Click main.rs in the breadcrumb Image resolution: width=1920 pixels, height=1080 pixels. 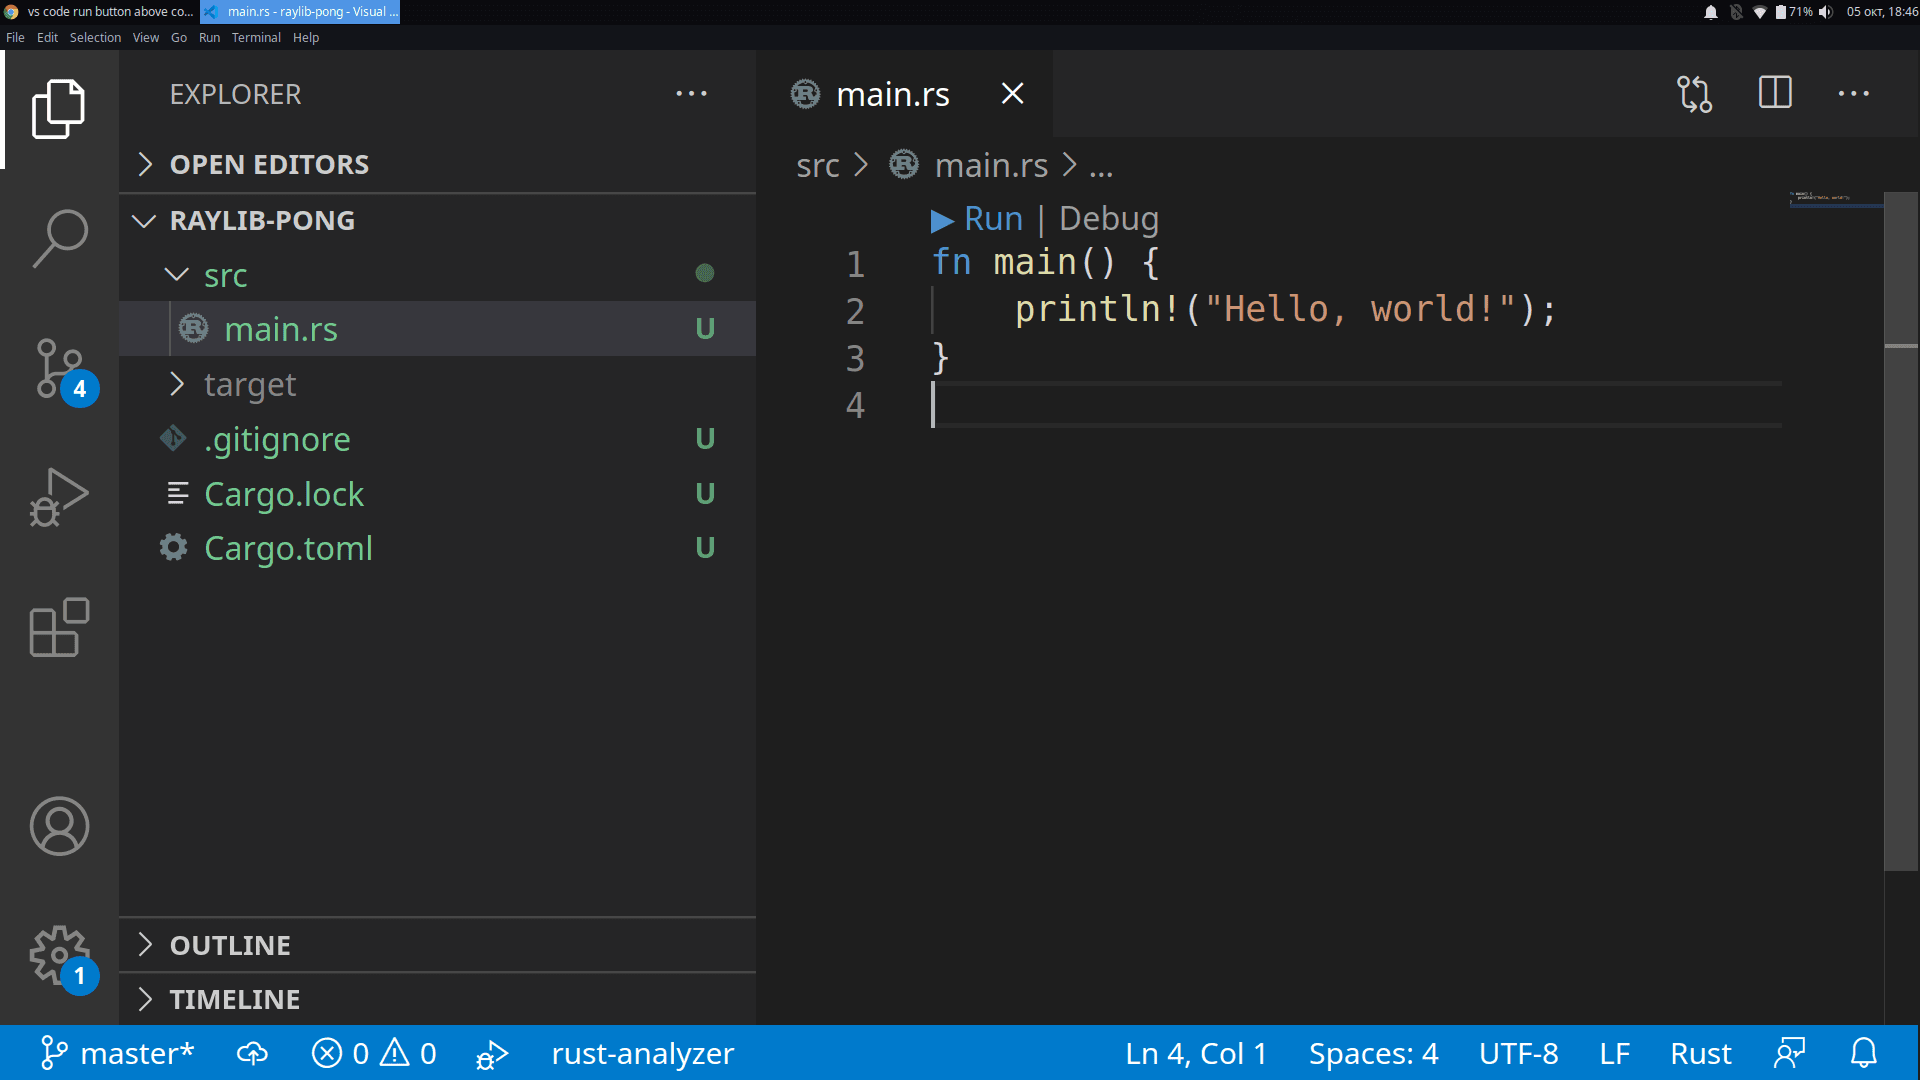click(x=991, y=165)
